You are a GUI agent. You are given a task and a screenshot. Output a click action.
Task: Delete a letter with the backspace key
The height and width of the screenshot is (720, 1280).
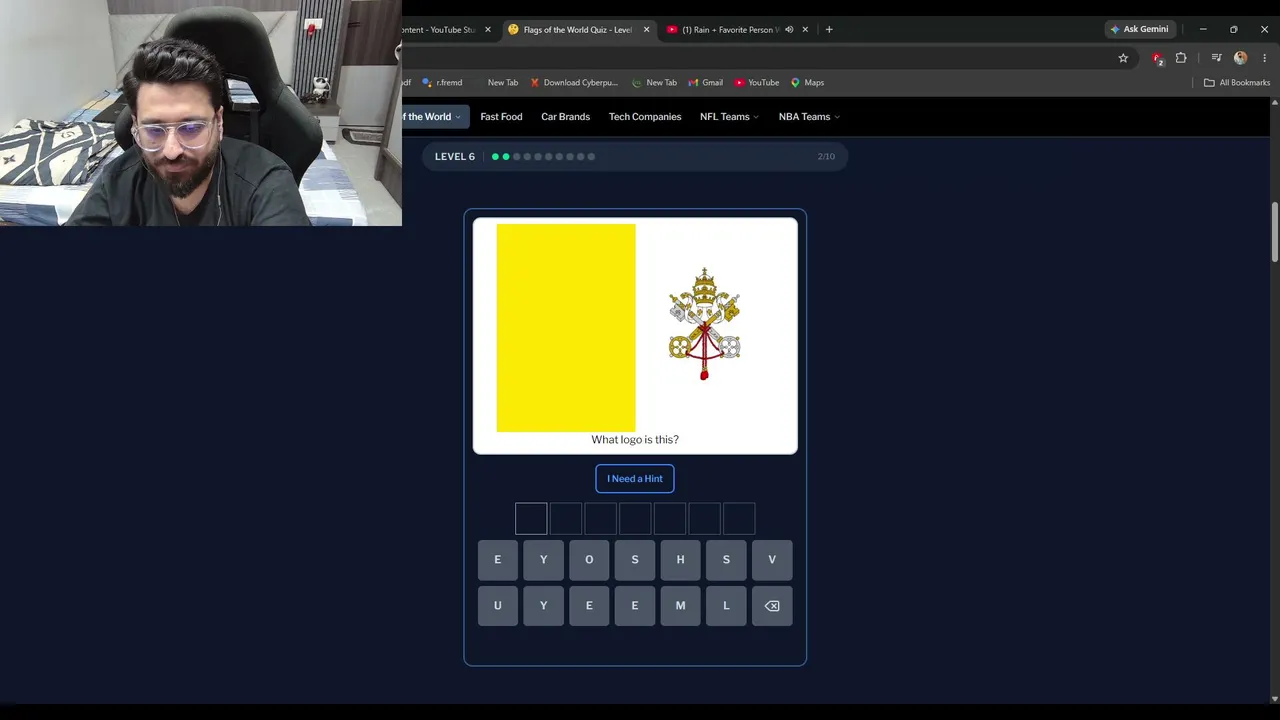coord(772,606)
